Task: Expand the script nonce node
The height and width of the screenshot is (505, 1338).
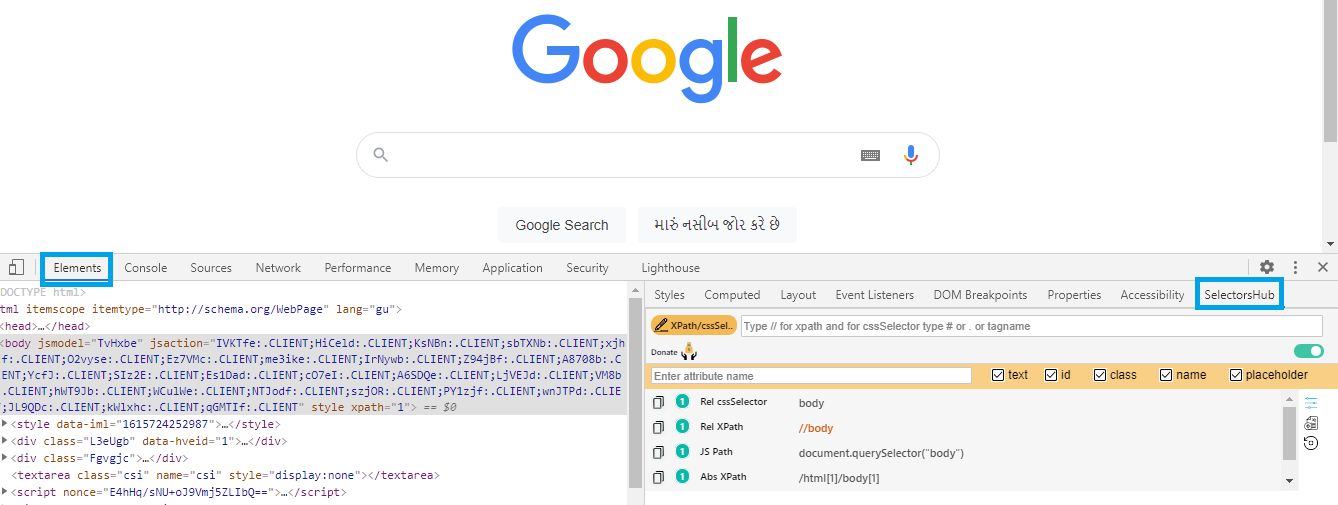Action: tap(5, 492)
